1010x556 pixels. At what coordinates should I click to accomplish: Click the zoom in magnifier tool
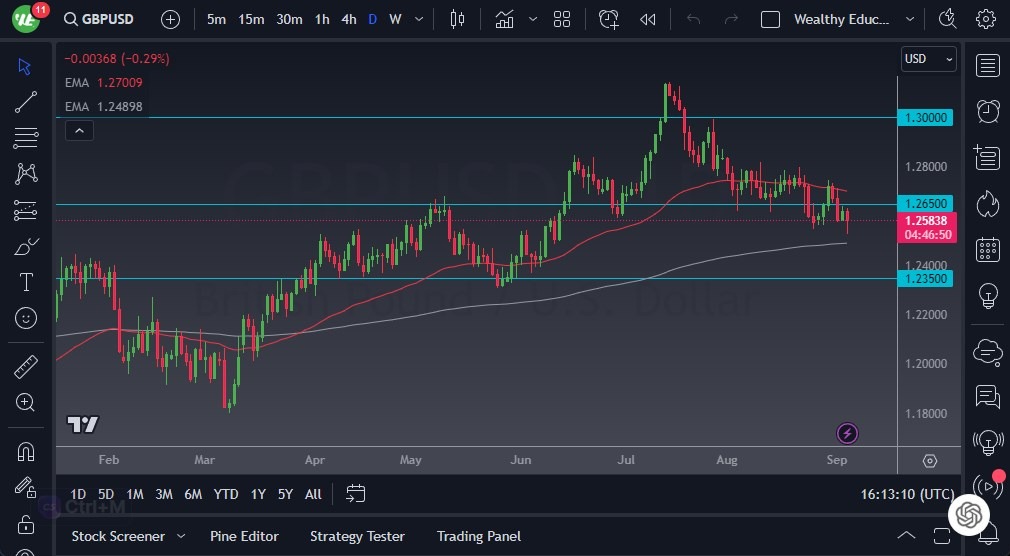(26, 402)
